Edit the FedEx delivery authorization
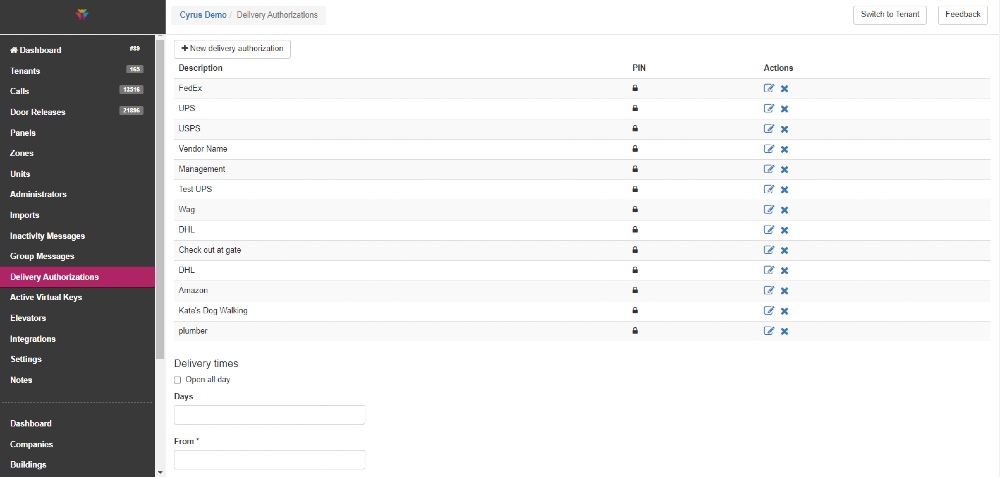 pyautogui.click(x=768, y=89)
